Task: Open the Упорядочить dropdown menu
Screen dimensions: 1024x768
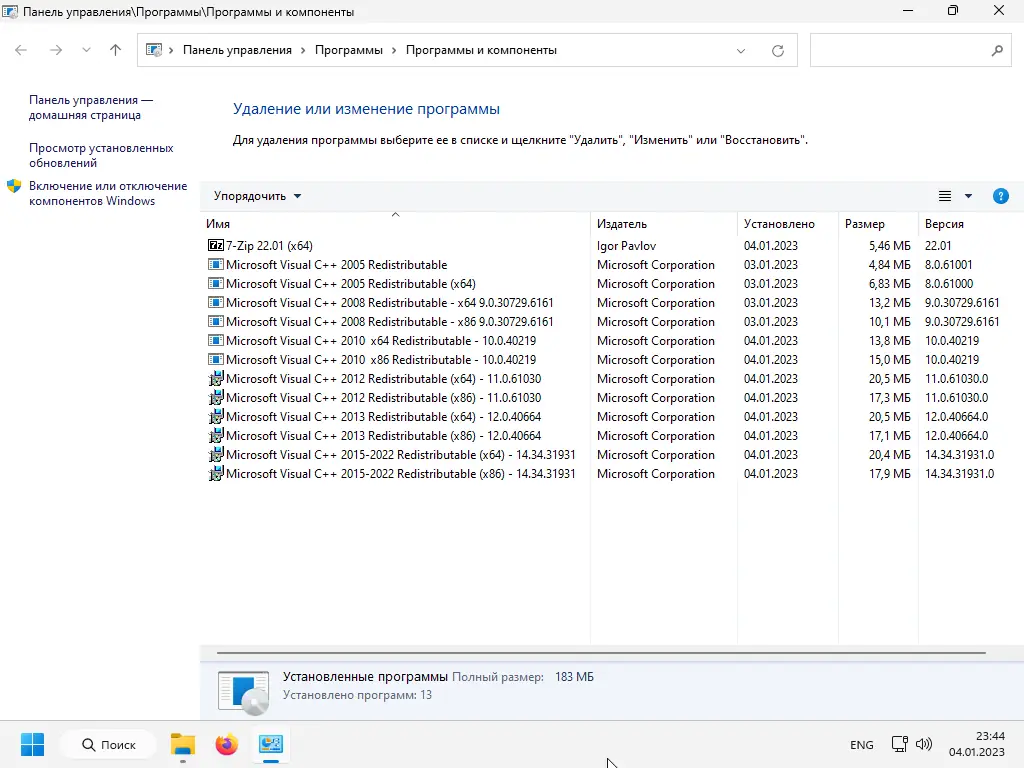Action: [x=257, y=196]
